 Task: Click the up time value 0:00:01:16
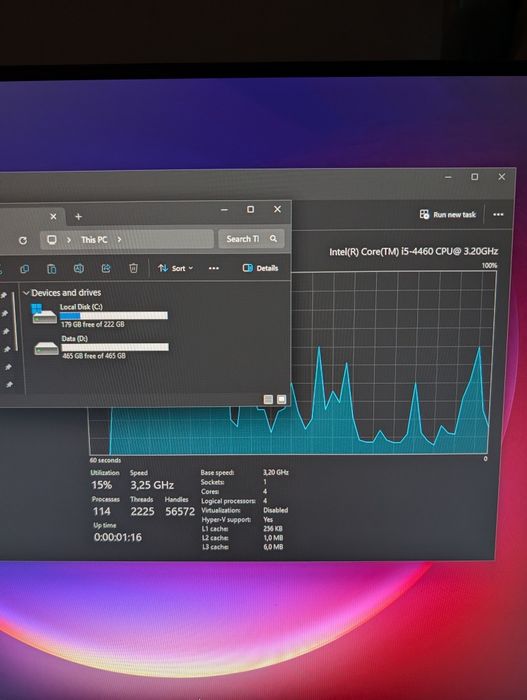(118, 537)
